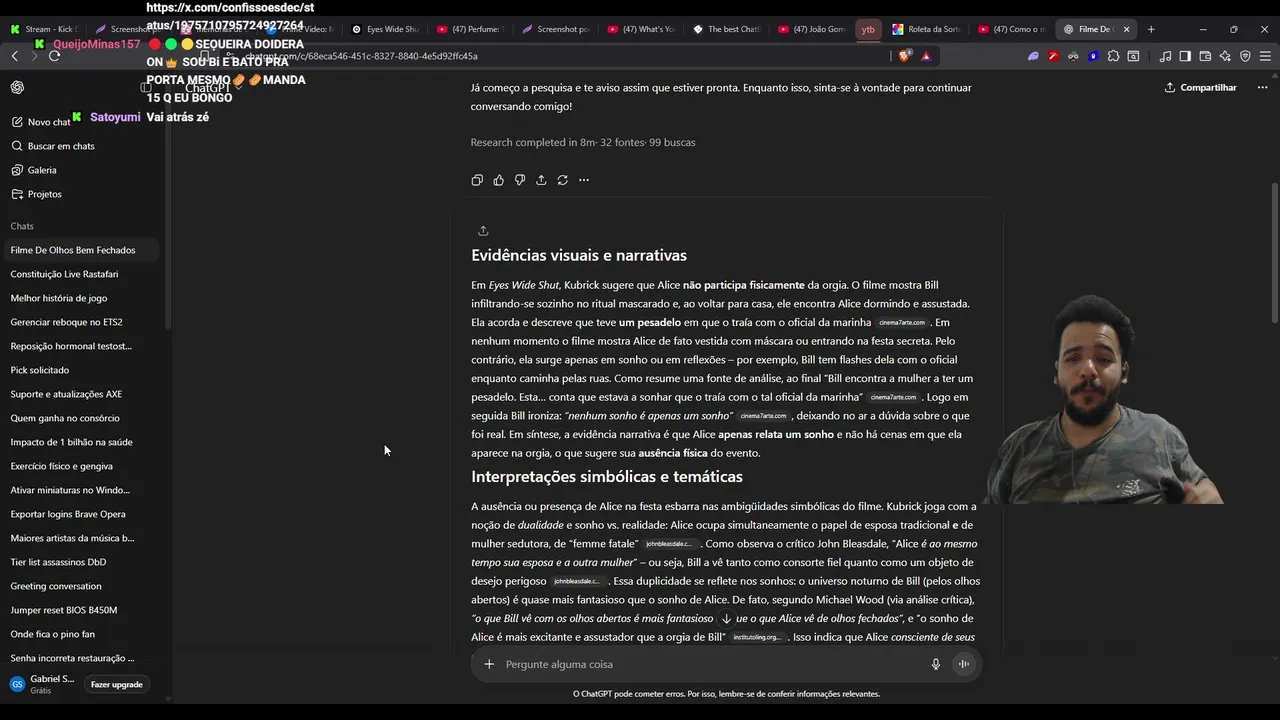Open chat Impacto de 1 bilhão na saúde
The height and width of the screenshot is (720, 1280).
coord(80,442)
